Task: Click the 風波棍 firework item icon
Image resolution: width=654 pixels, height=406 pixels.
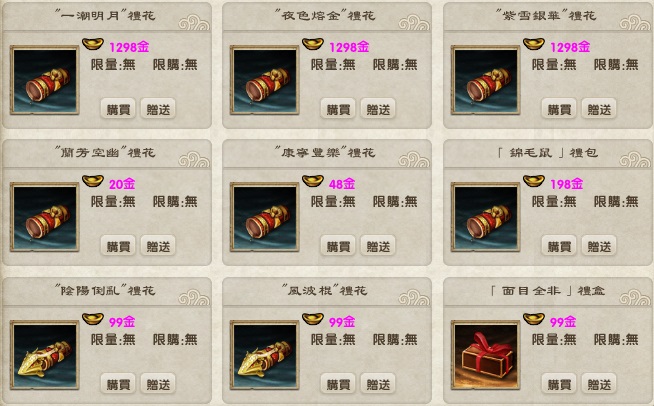Action: coord(264,355)
